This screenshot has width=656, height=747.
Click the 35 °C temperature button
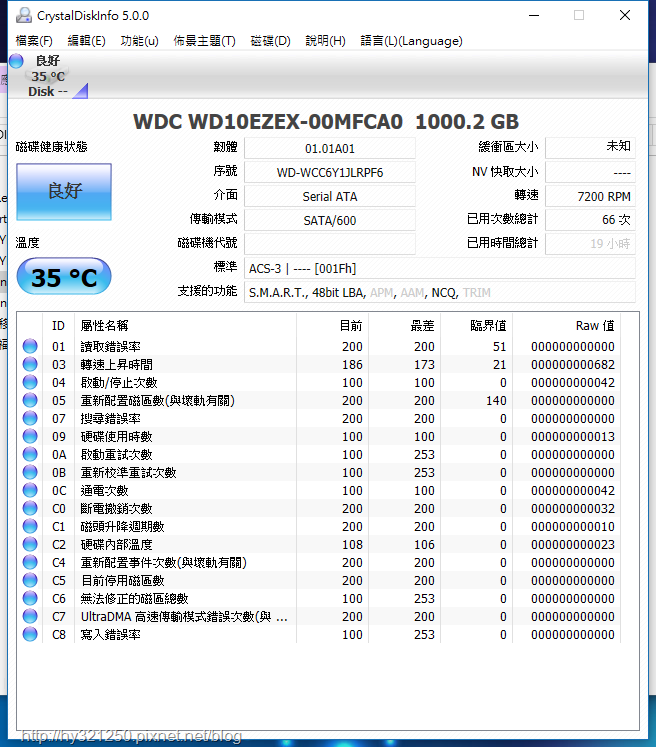64,276
